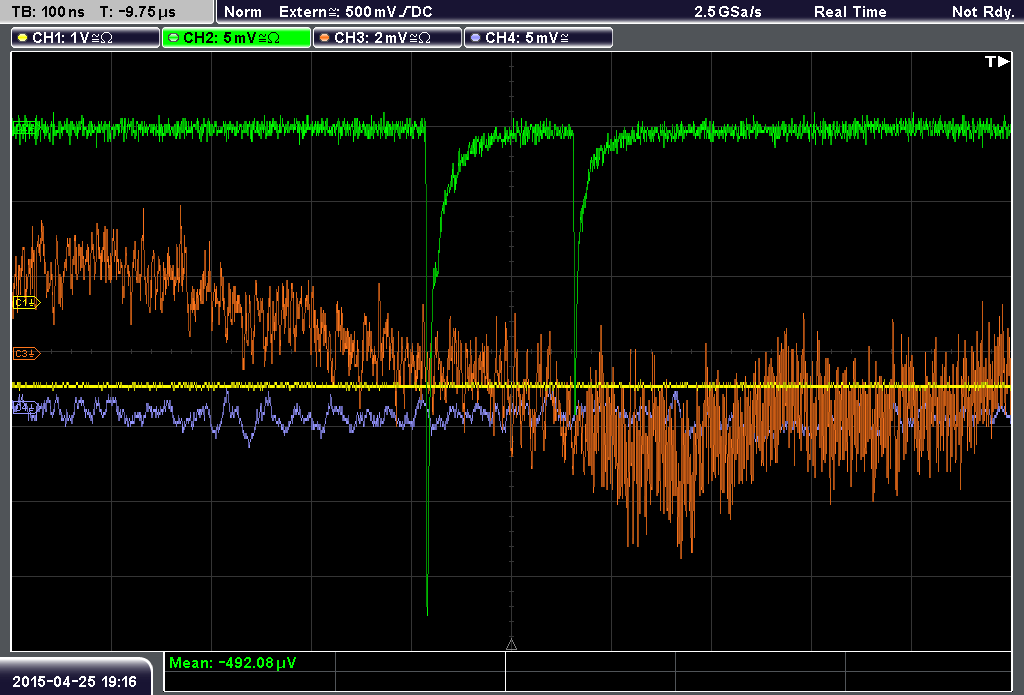Select the CH4: 5mV channel tab
The image size is (1024, 695).
click(538, 38)
